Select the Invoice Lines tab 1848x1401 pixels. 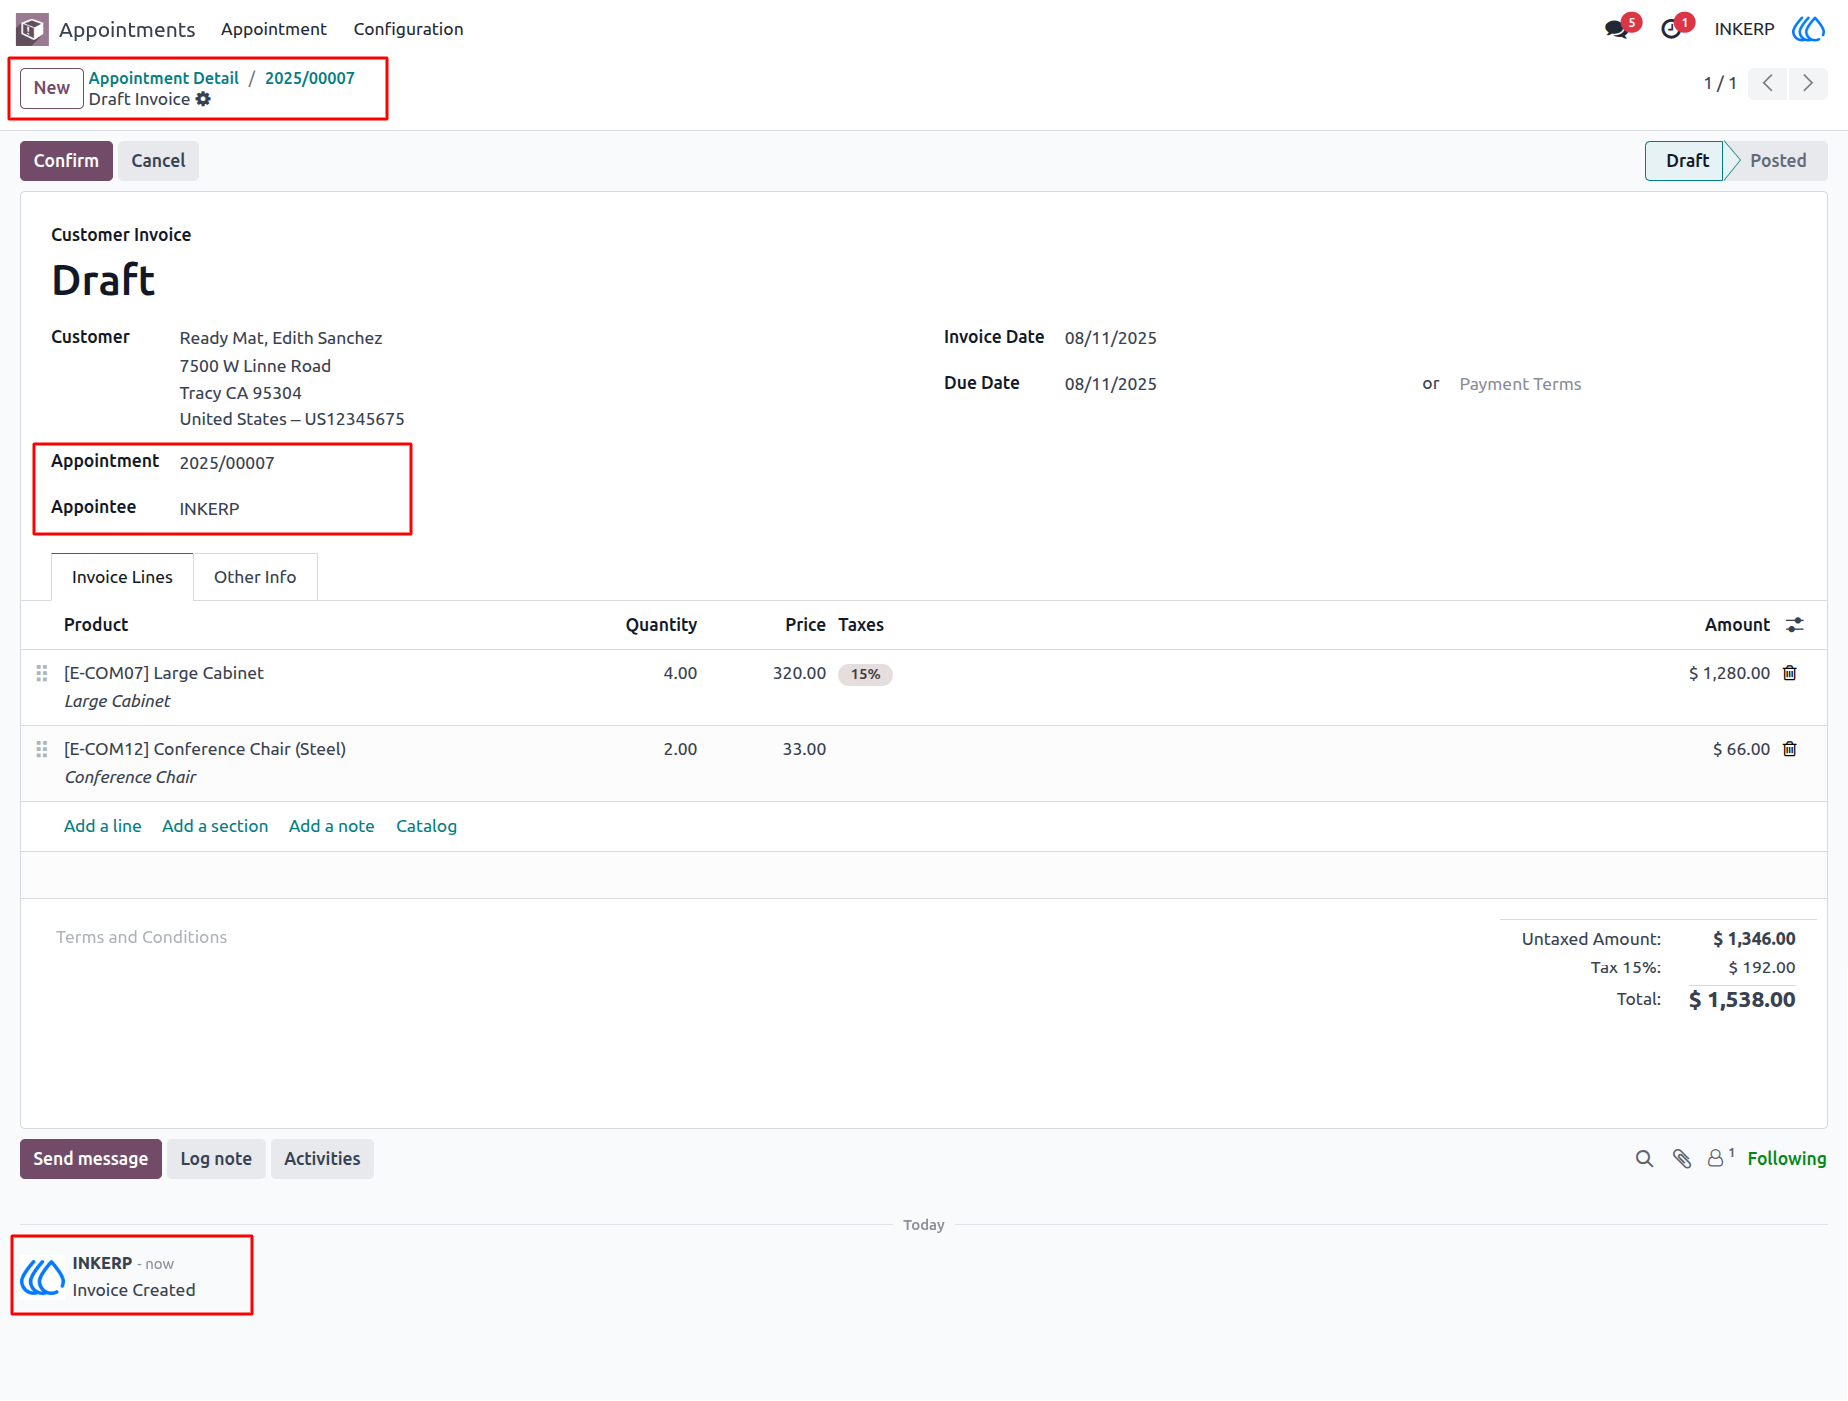coord(122,577)
